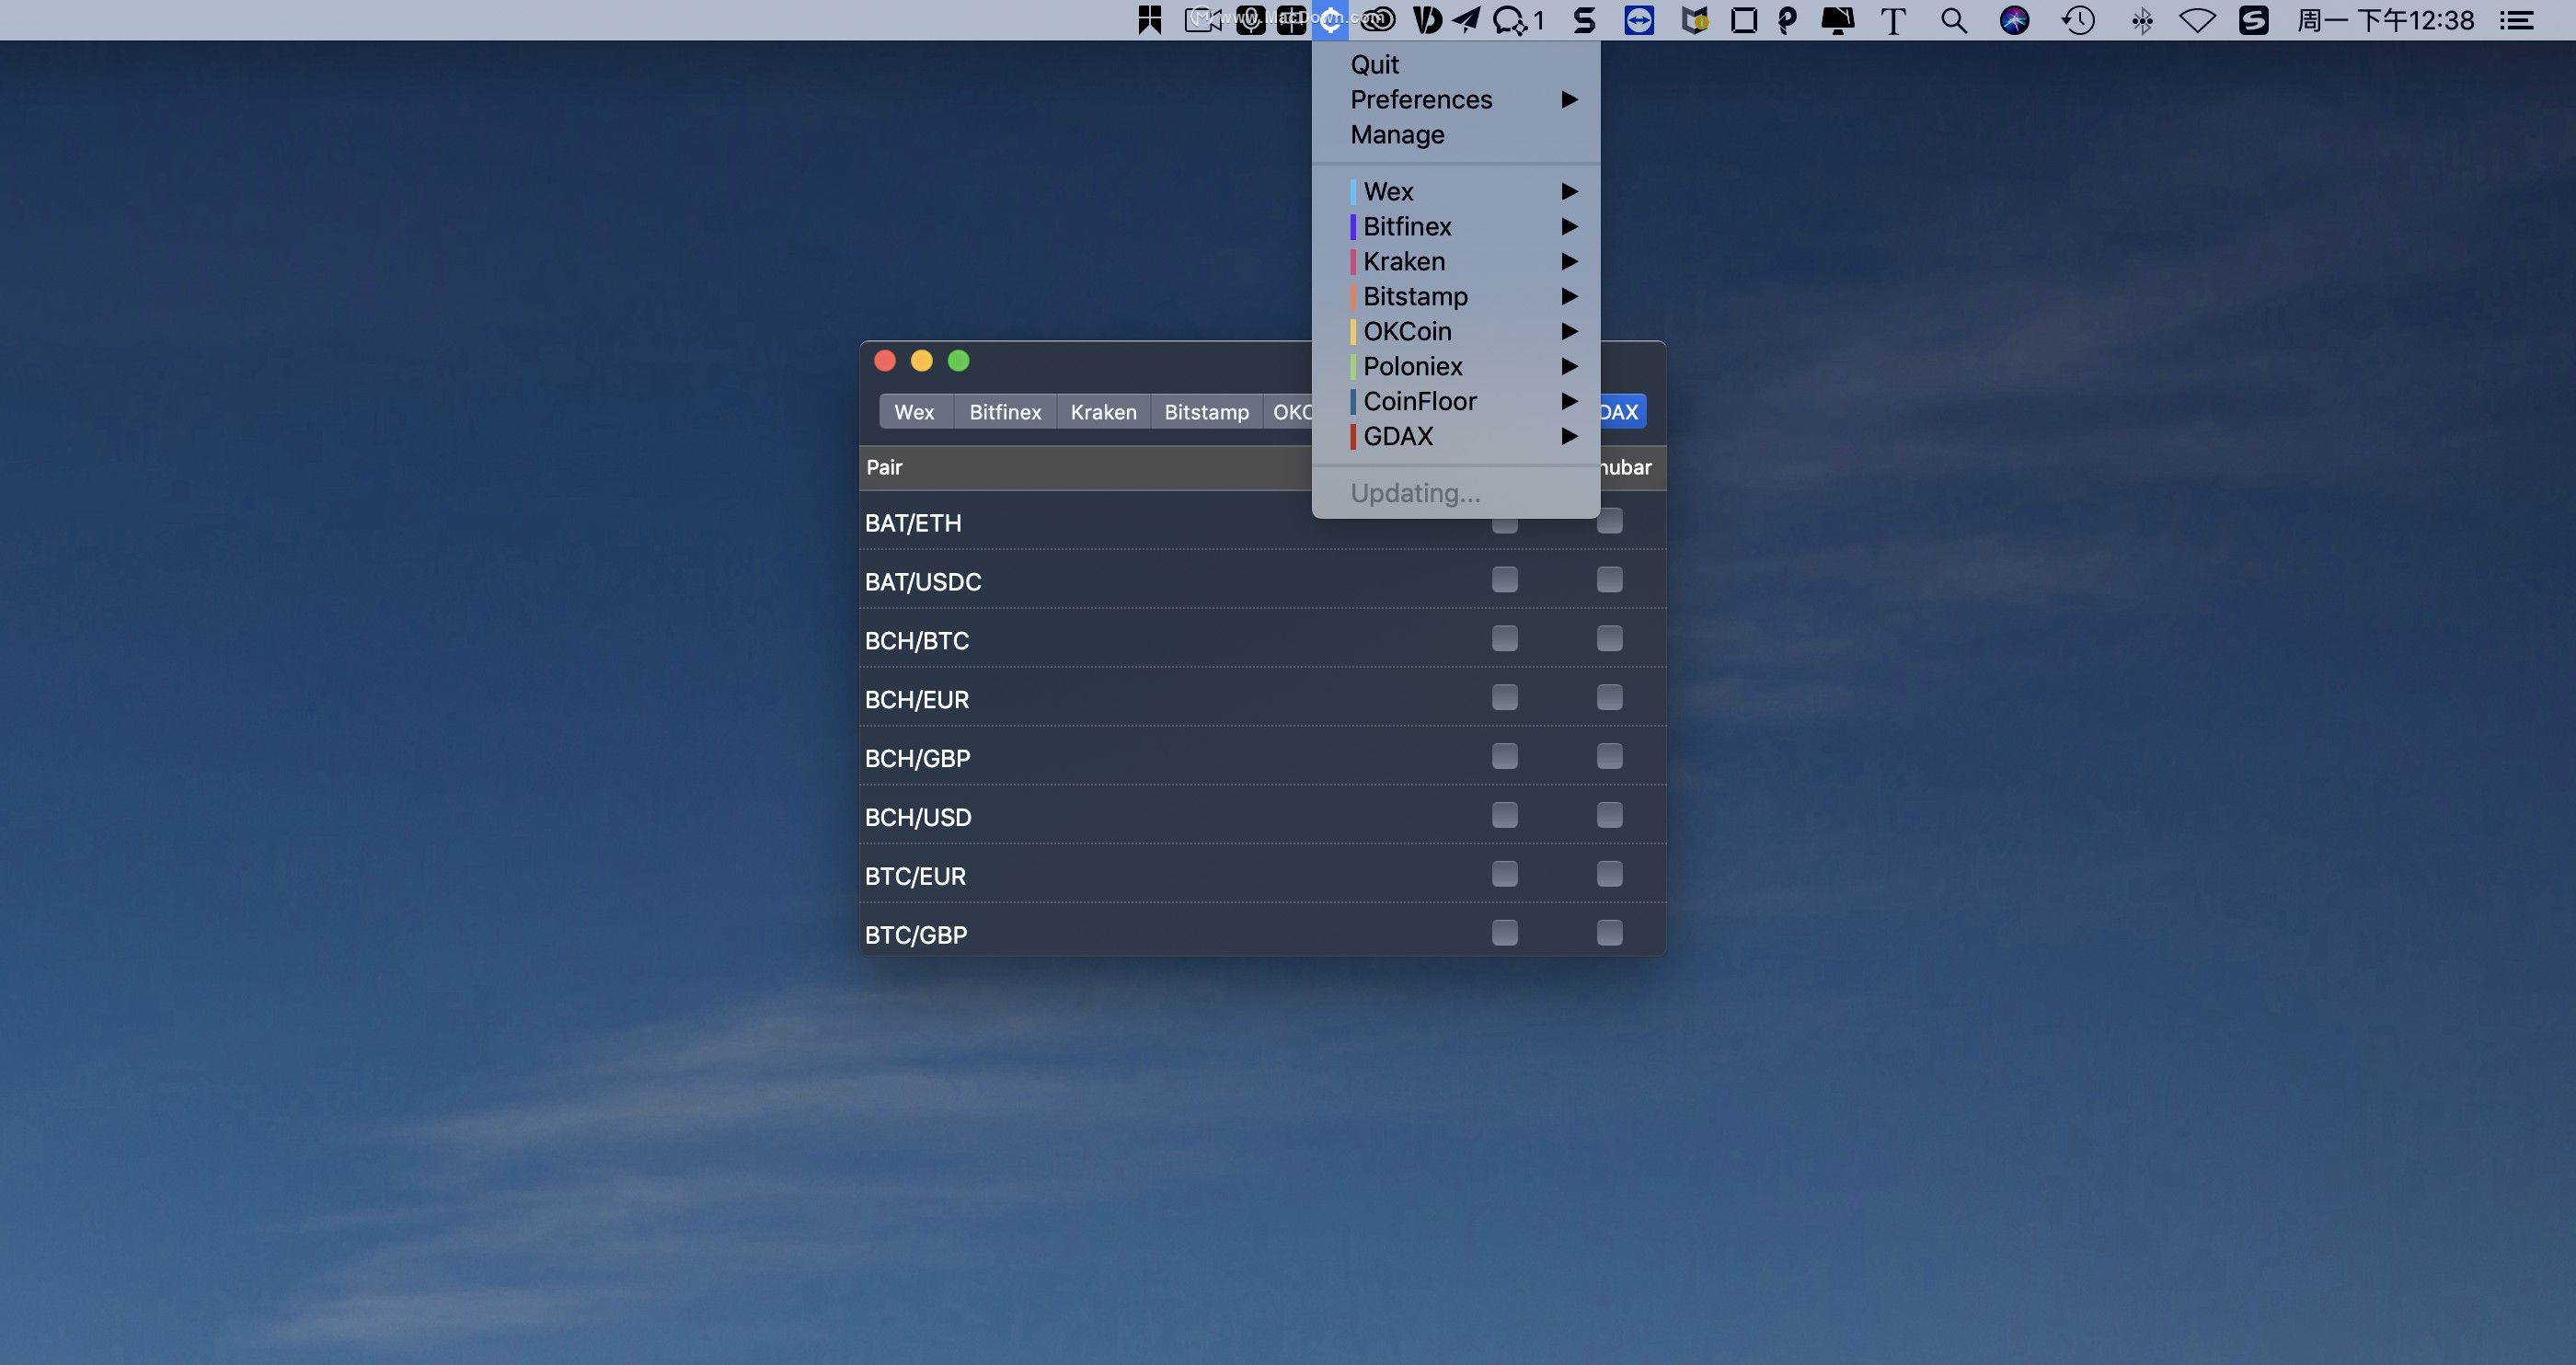This screenshot has height=1365, width=2576.
Task: Switch to the Wex tab
Action: click(x=915, y=412)
